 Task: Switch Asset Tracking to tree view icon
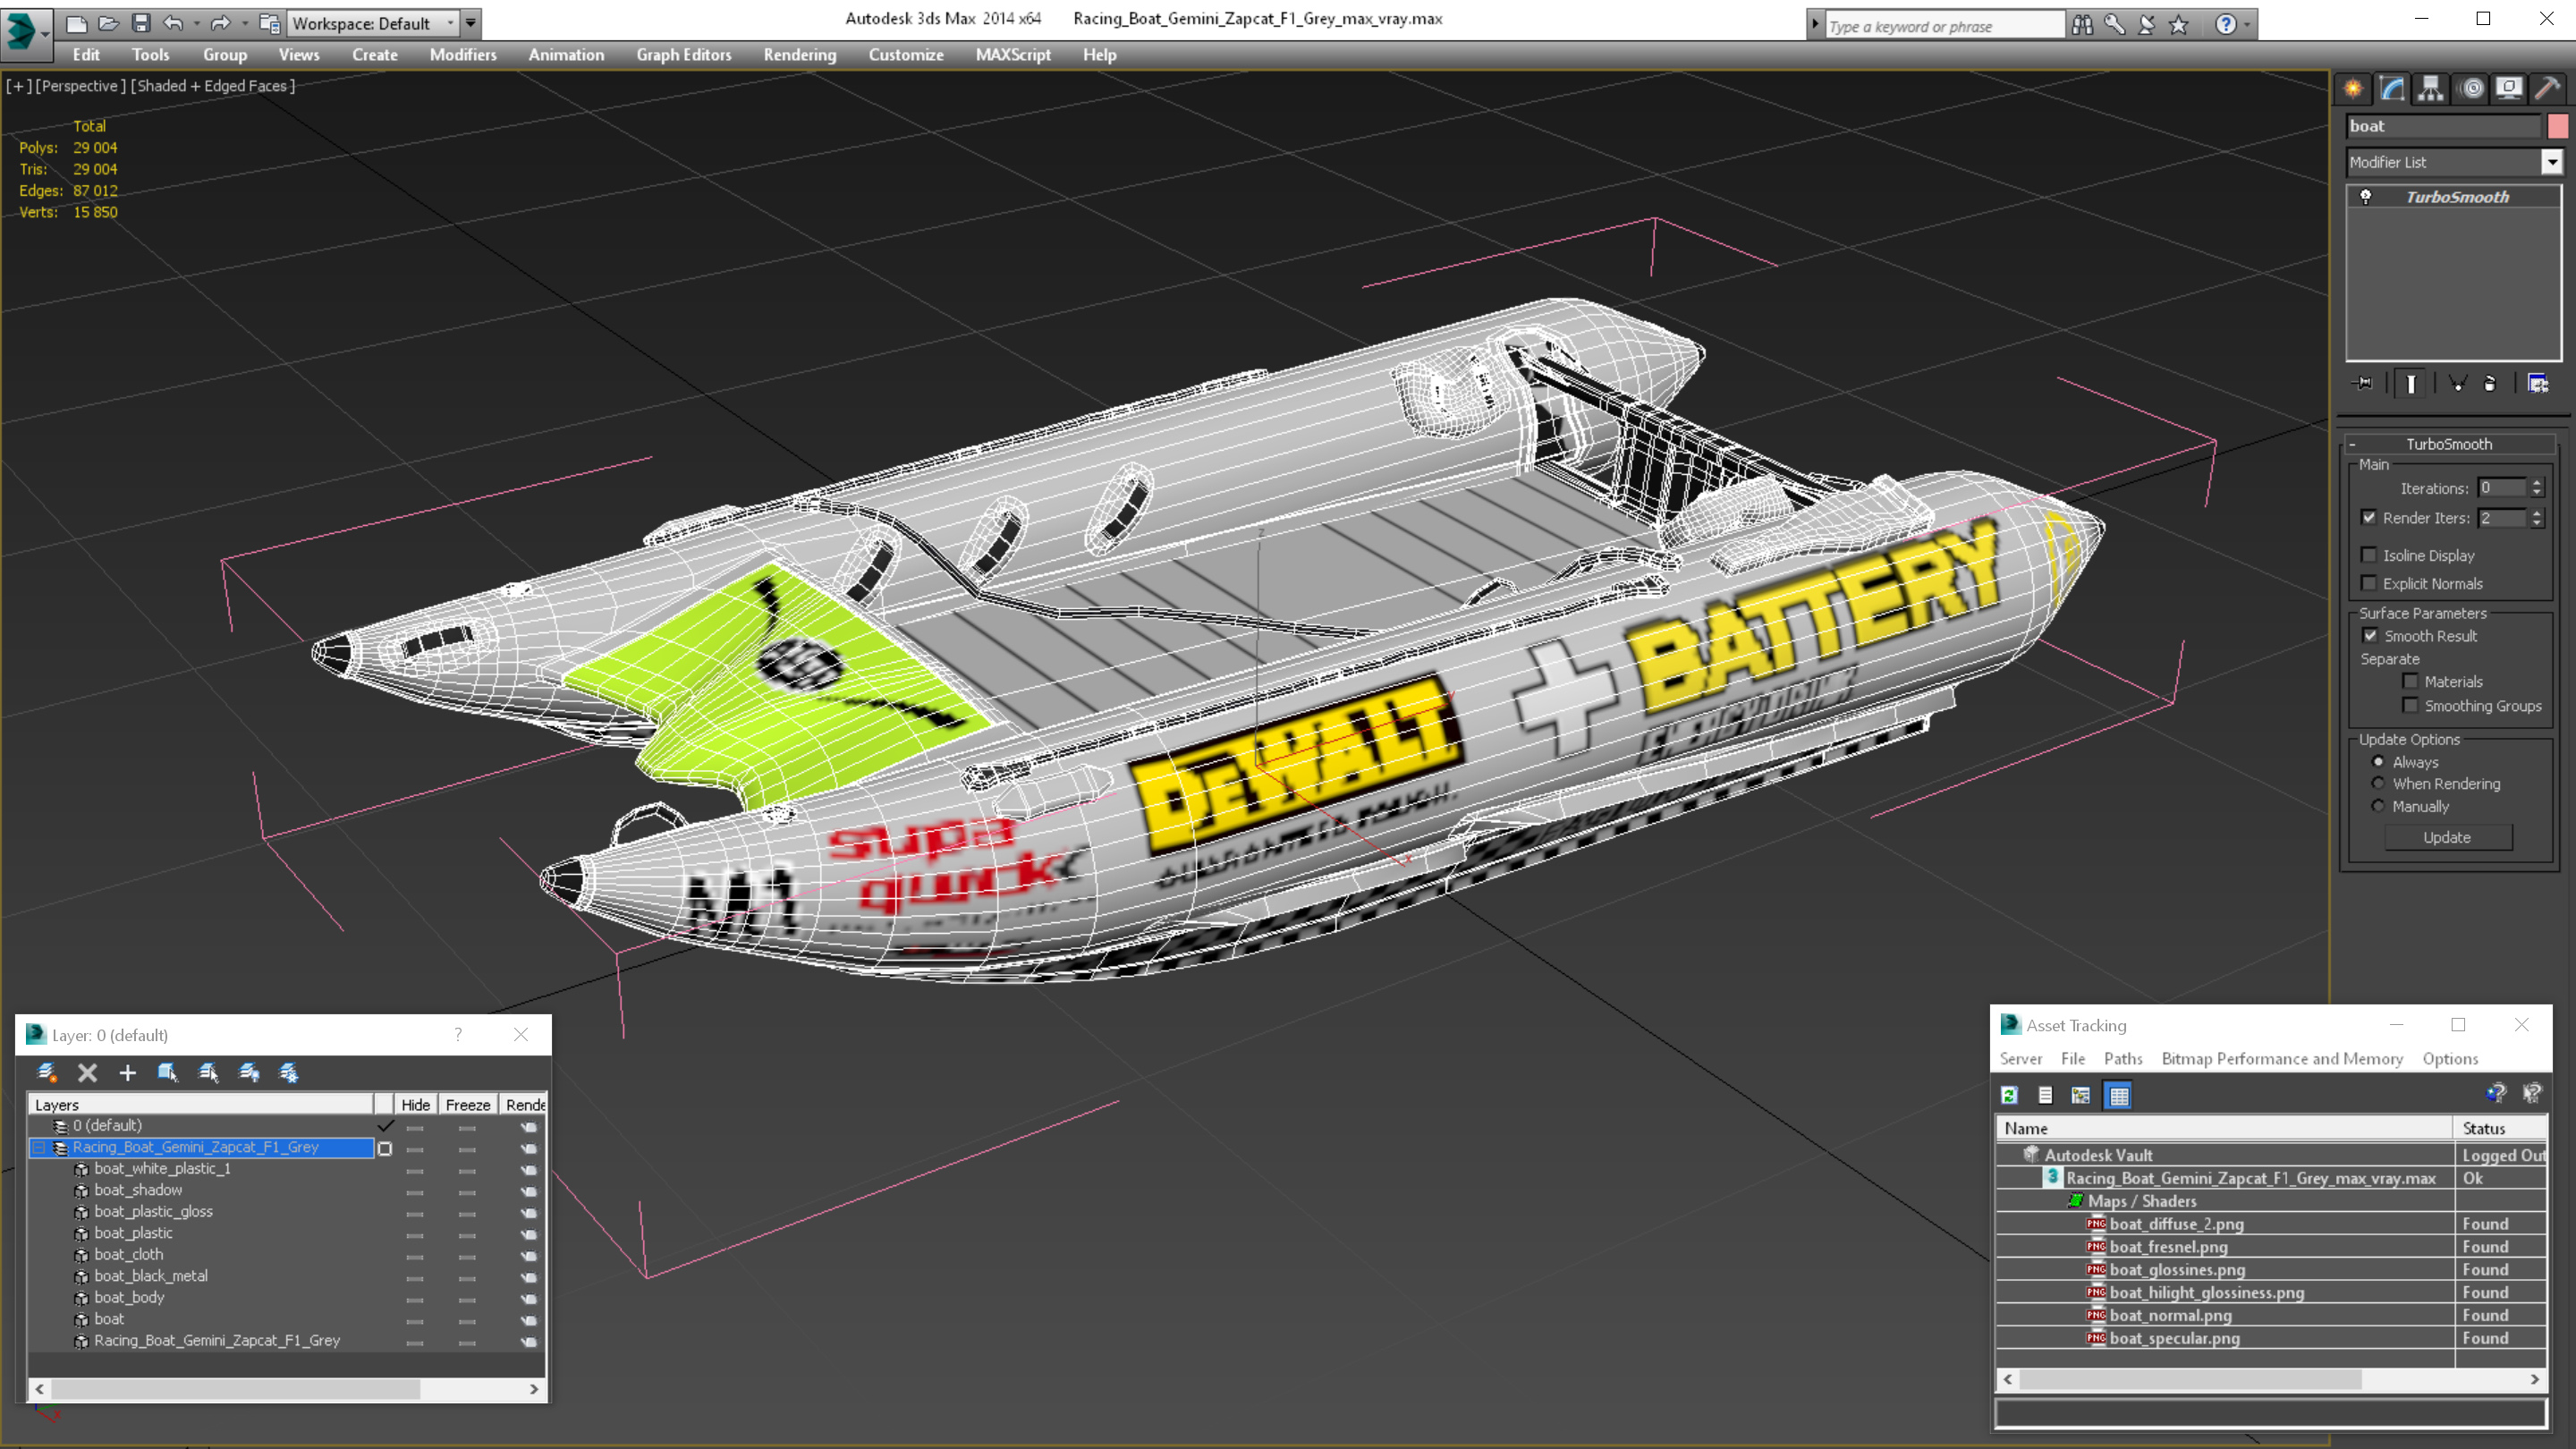2081,1095
